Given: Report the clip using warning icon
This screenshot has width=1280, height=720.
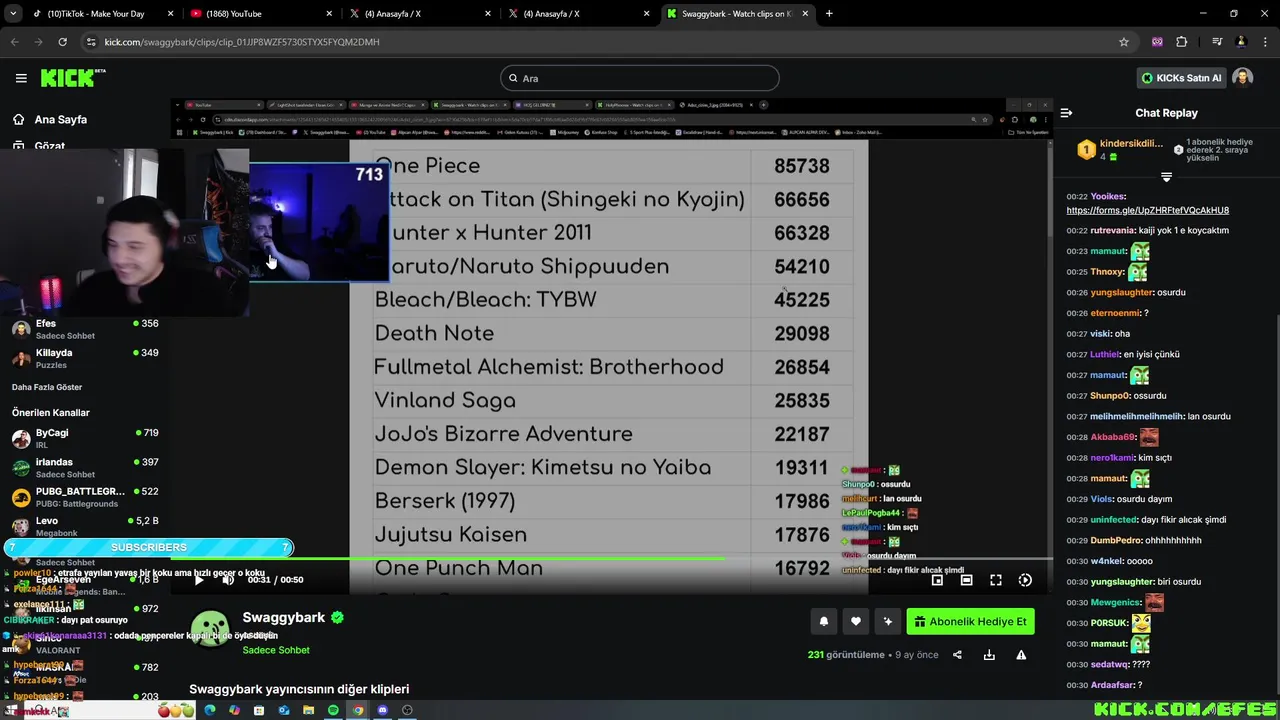Looking at the screenshot, I should [x=1021, y=655].
